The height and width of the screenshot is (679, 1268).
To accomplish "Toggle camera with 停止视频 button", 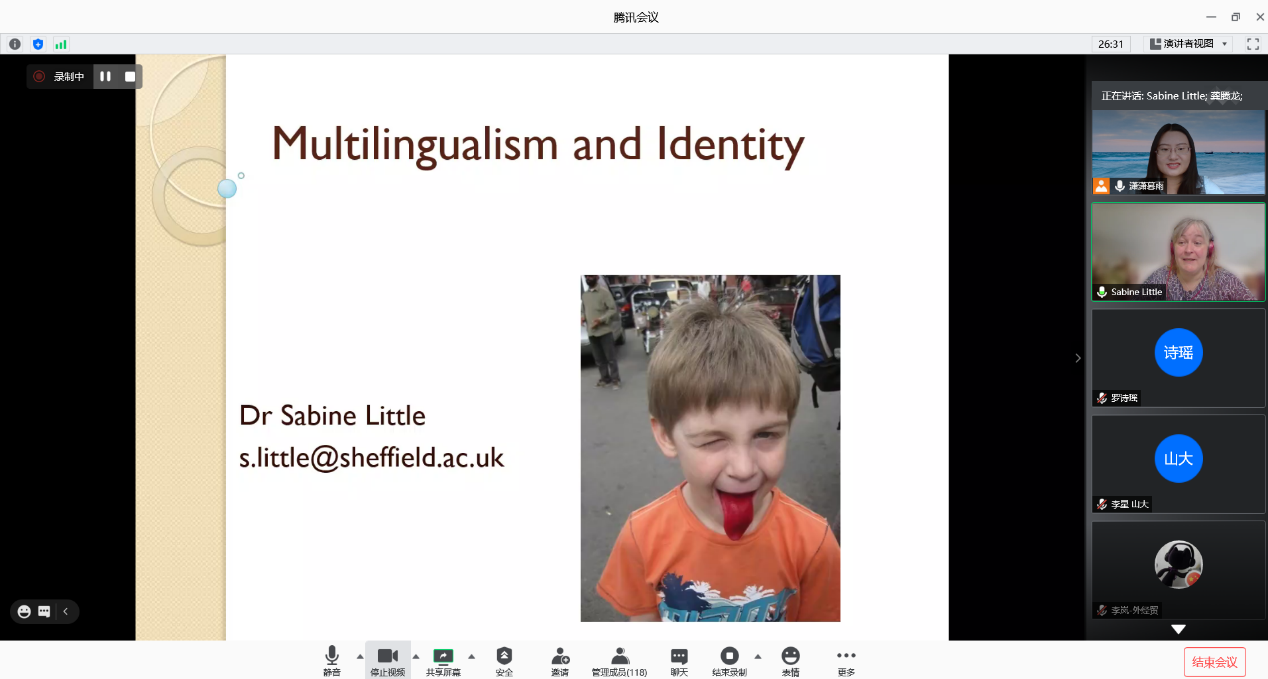I will tap(387, 656).
